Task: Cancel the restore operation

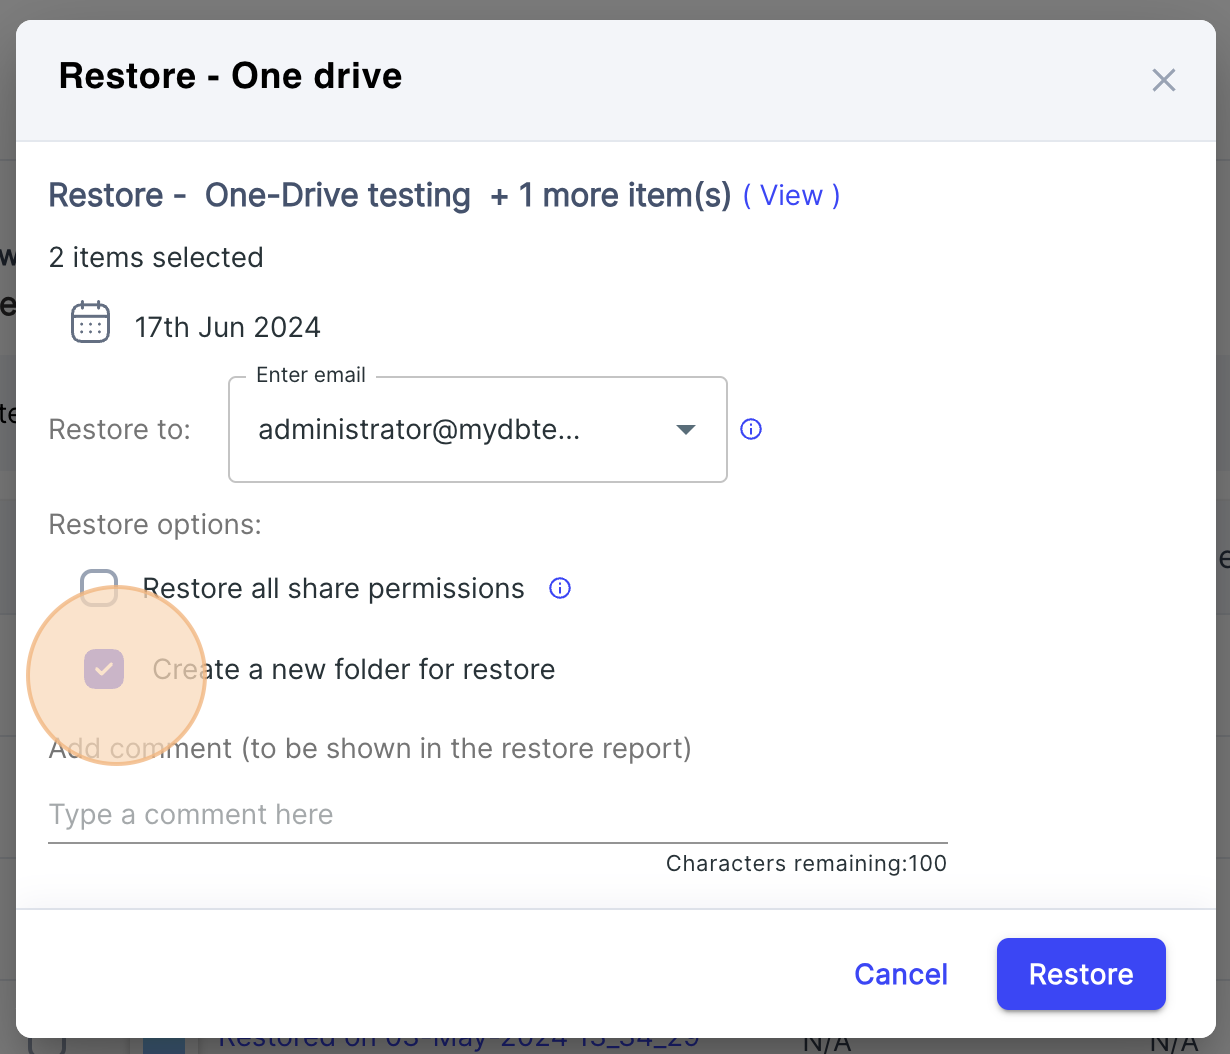Action: (x=900, y=974)
